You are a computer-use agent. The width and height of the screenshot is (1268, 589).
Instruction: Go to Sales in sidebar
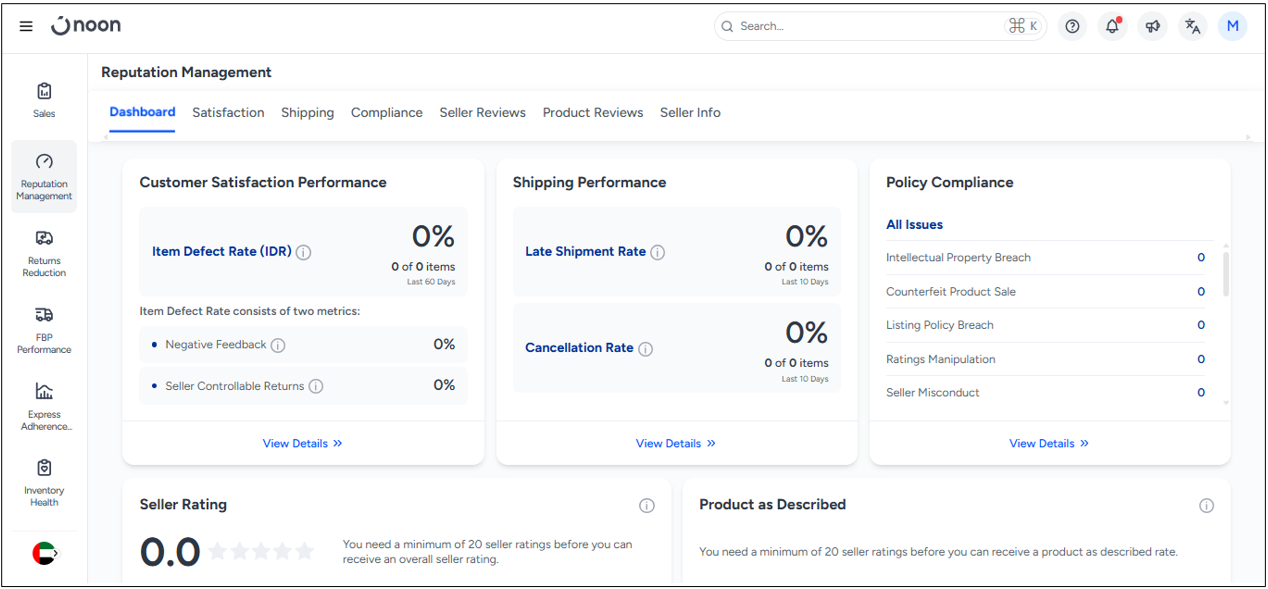[x=44, y=100]
